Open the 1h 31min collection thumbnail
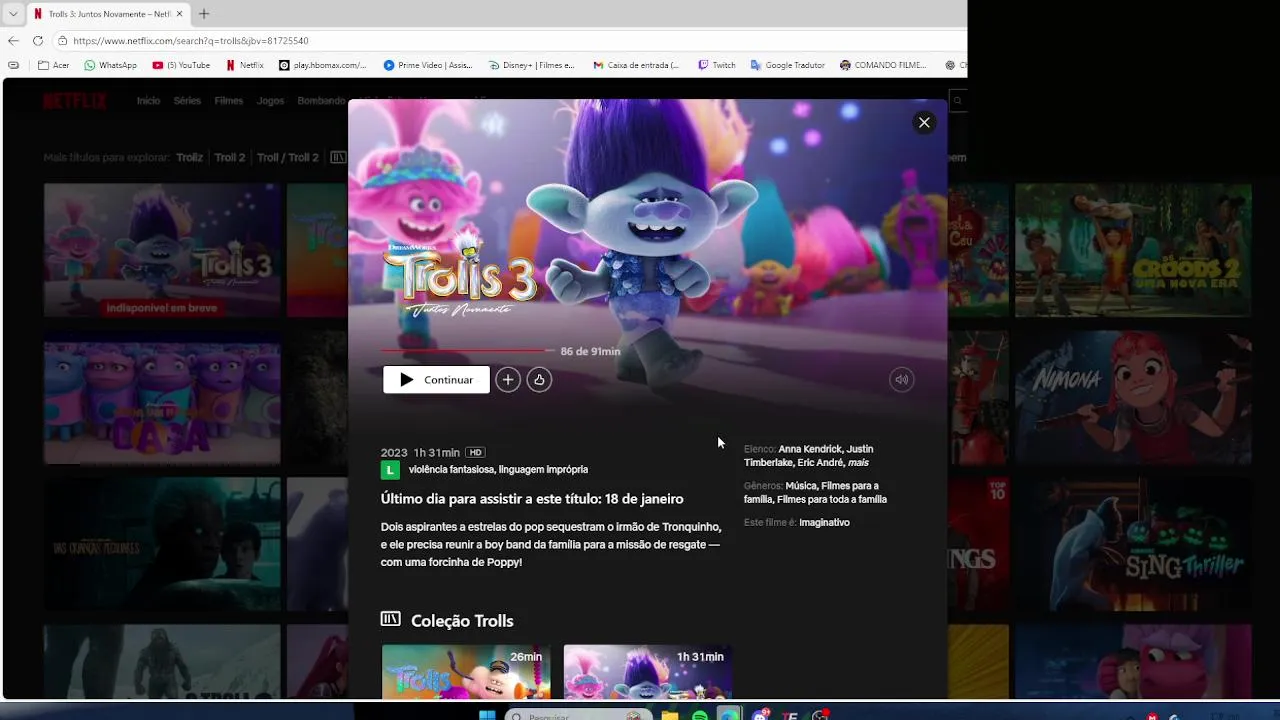Image resolution: width=1280 pixels, height=720 pixels. pos(648,671)
